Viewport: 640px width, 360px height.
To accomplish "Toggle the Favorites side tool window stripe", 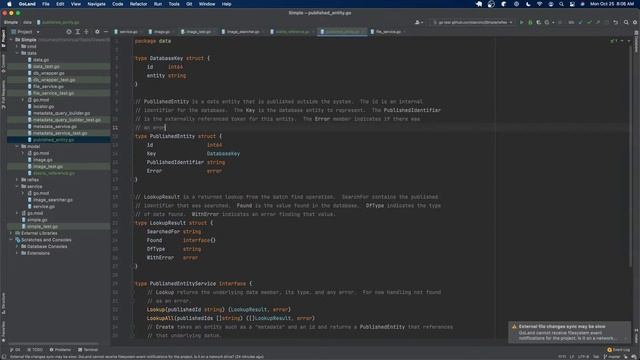I will (x=3, y=330).
